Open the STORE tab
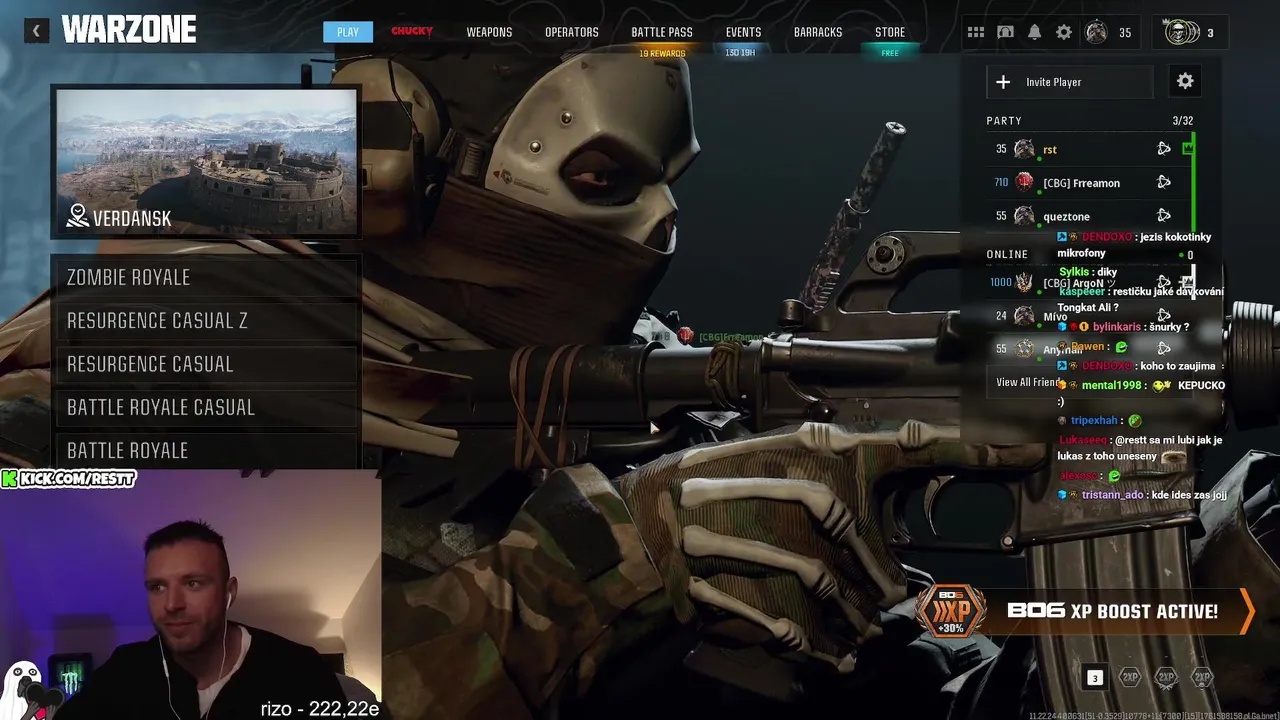Viewport: 1280px width, 720px height. pyautogui.click(x=890, y=32)
